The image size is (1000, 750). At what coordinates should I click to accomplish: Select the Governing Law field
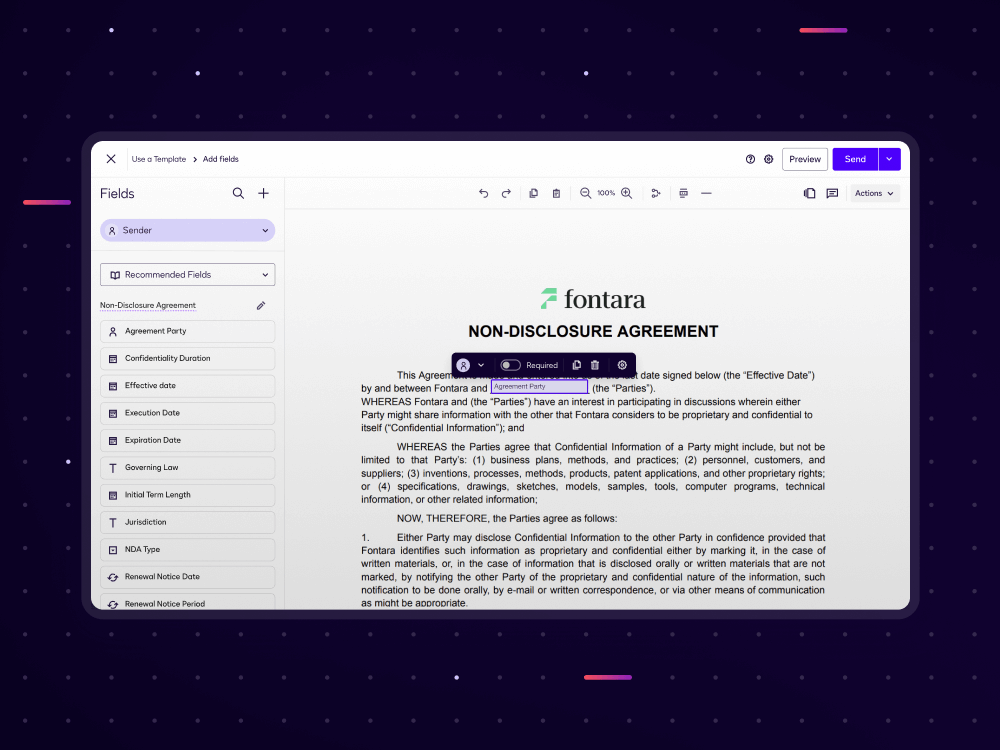(x=187, y=467)
